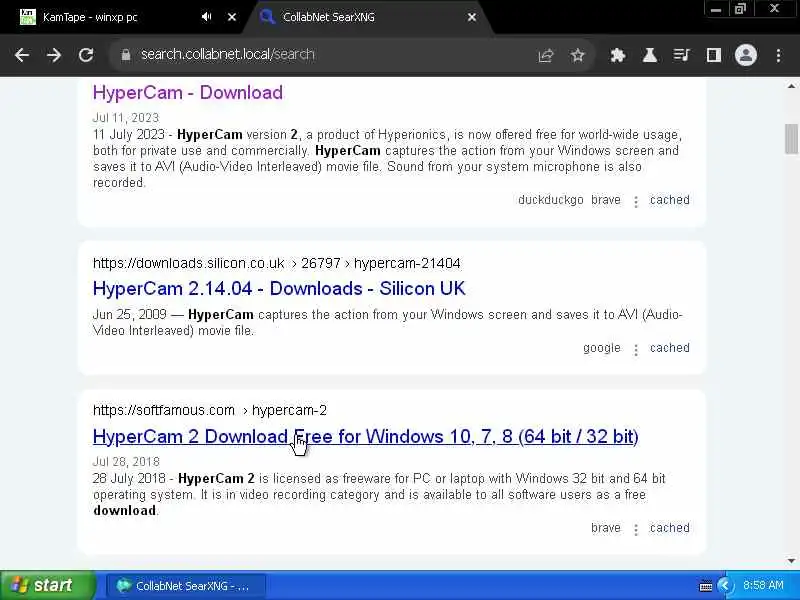Open the media controls icon

tap(681, 55)
